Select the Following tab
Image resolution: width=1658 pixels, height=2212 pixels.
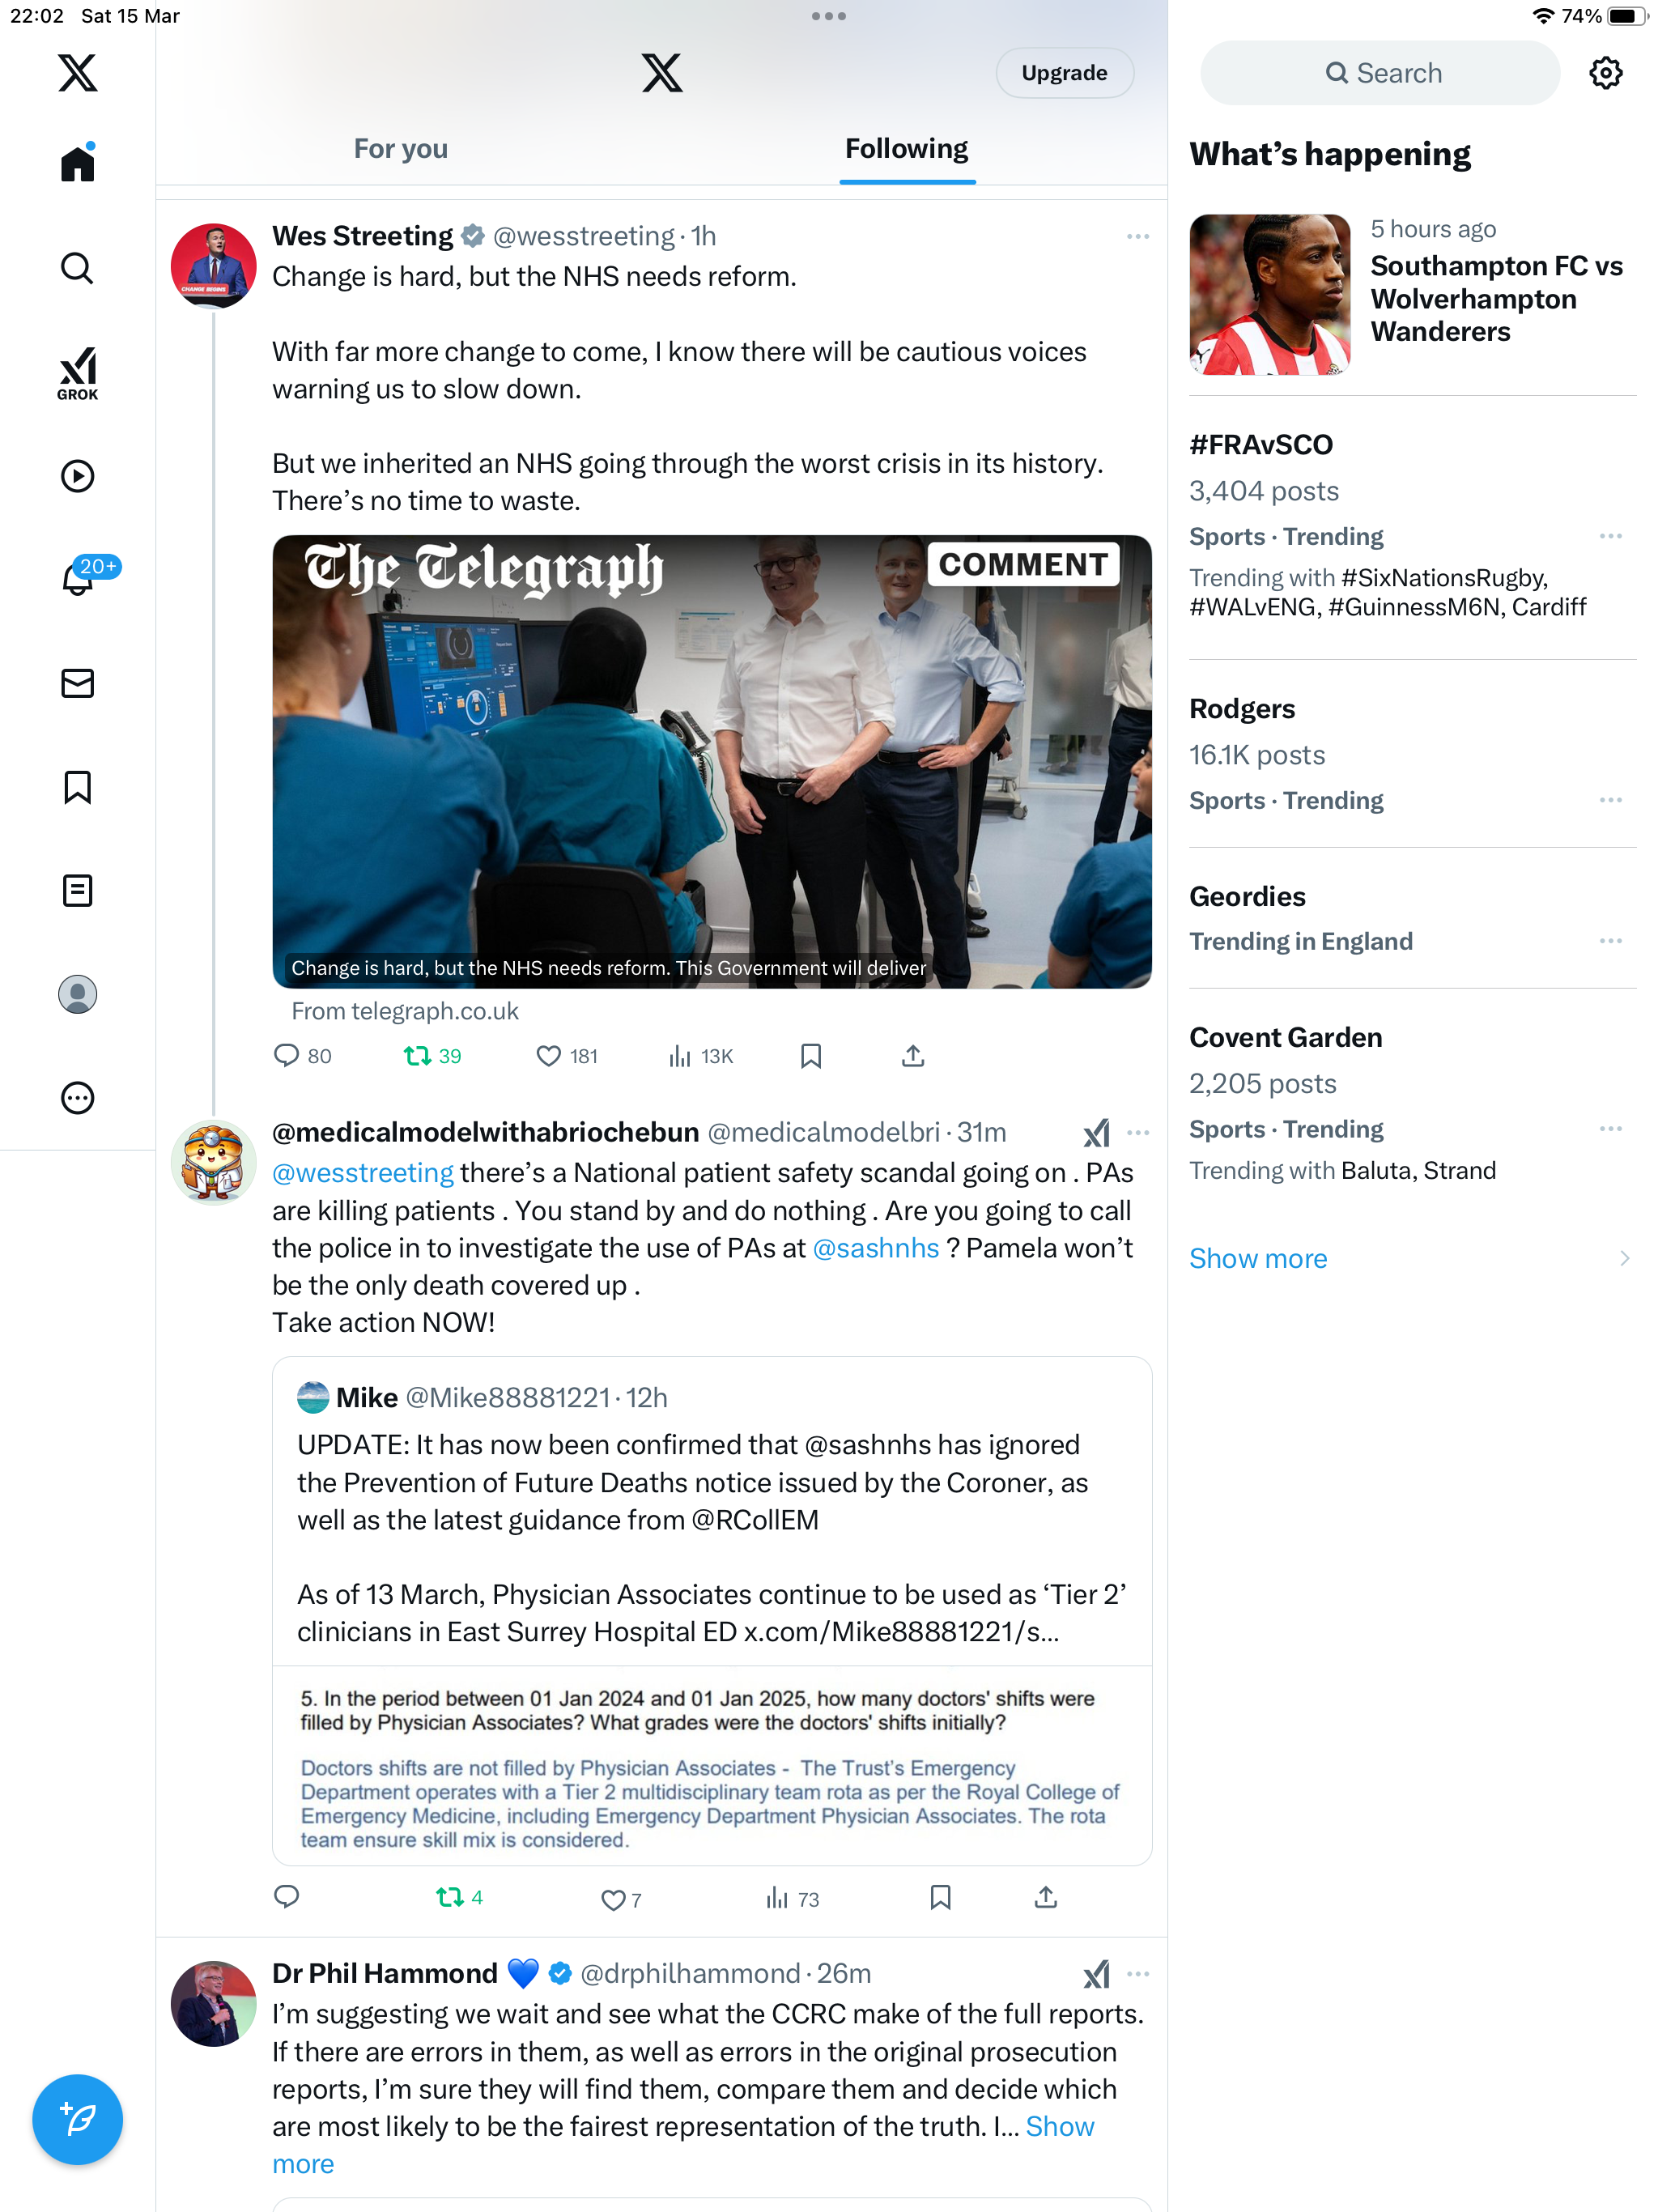point(906,148)
